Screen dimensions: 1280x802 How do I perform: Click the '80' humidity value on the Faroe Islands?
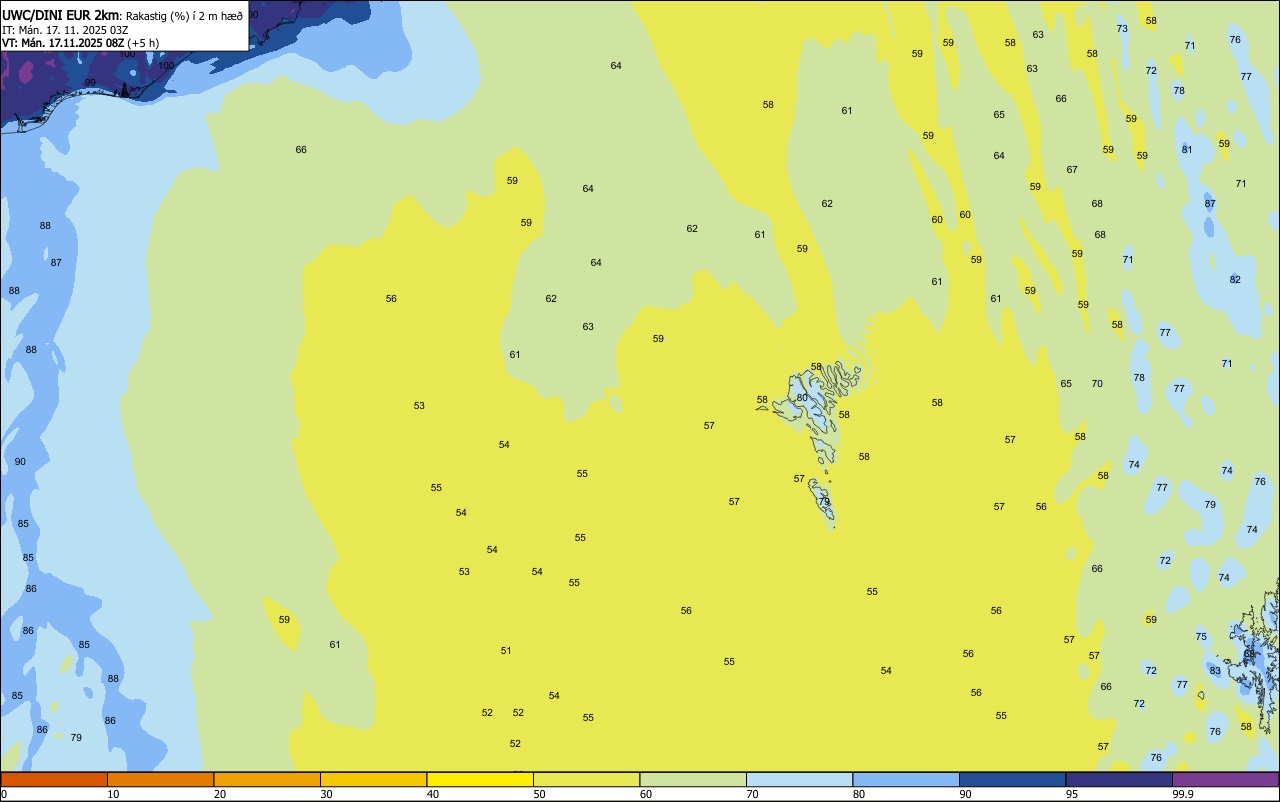(x=802, y=398)
